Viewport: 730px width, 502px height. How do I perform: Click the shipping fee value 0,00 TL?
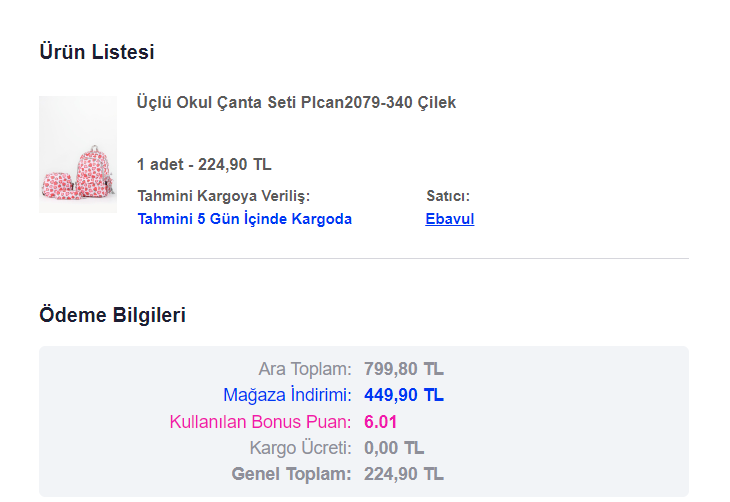pos(394,448)
